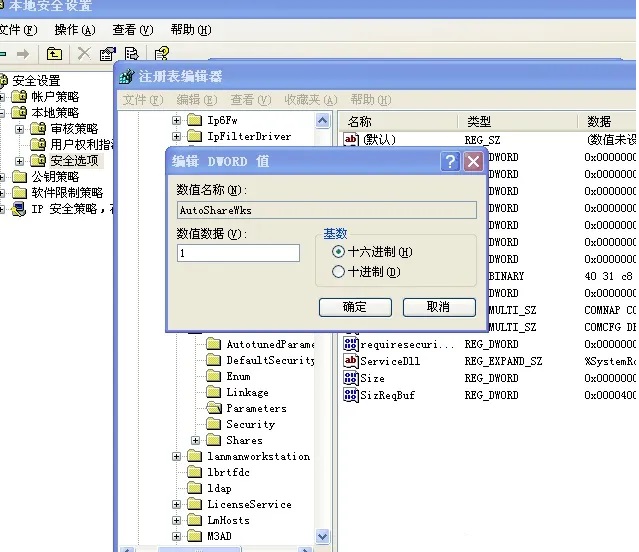Select the Linkage registry key
The height and width of the screenshot is (552, 639).
[247, 392]
